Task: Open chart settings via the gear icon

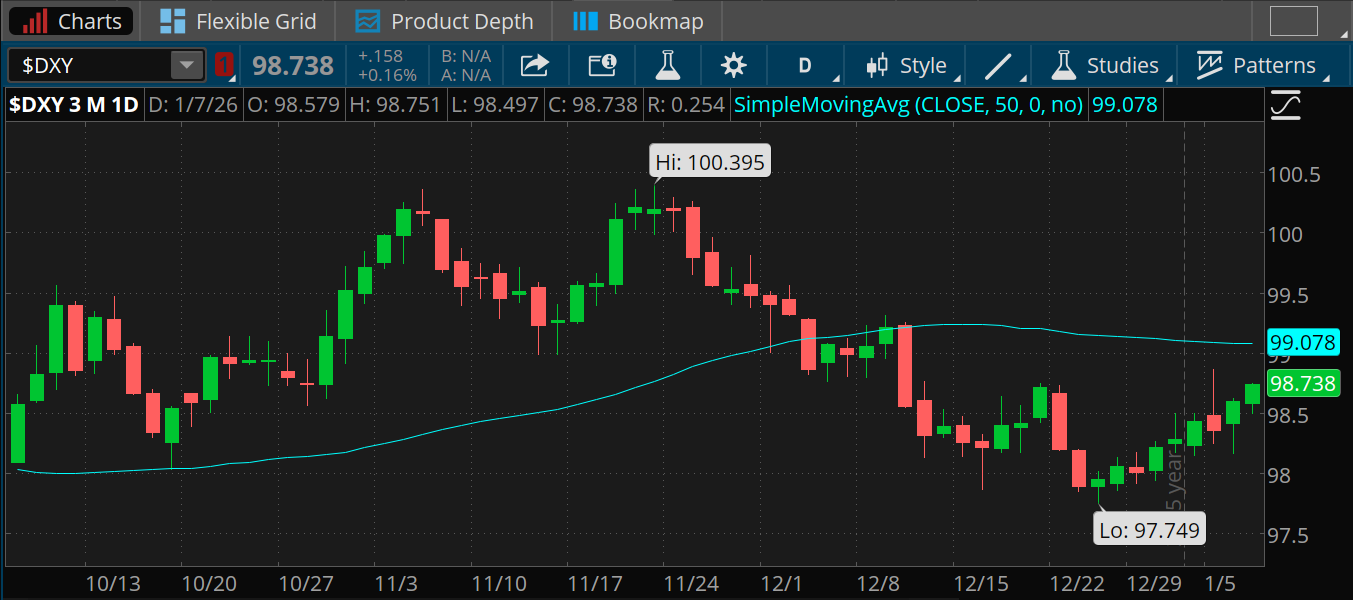Action: click(x=733, y=65)
